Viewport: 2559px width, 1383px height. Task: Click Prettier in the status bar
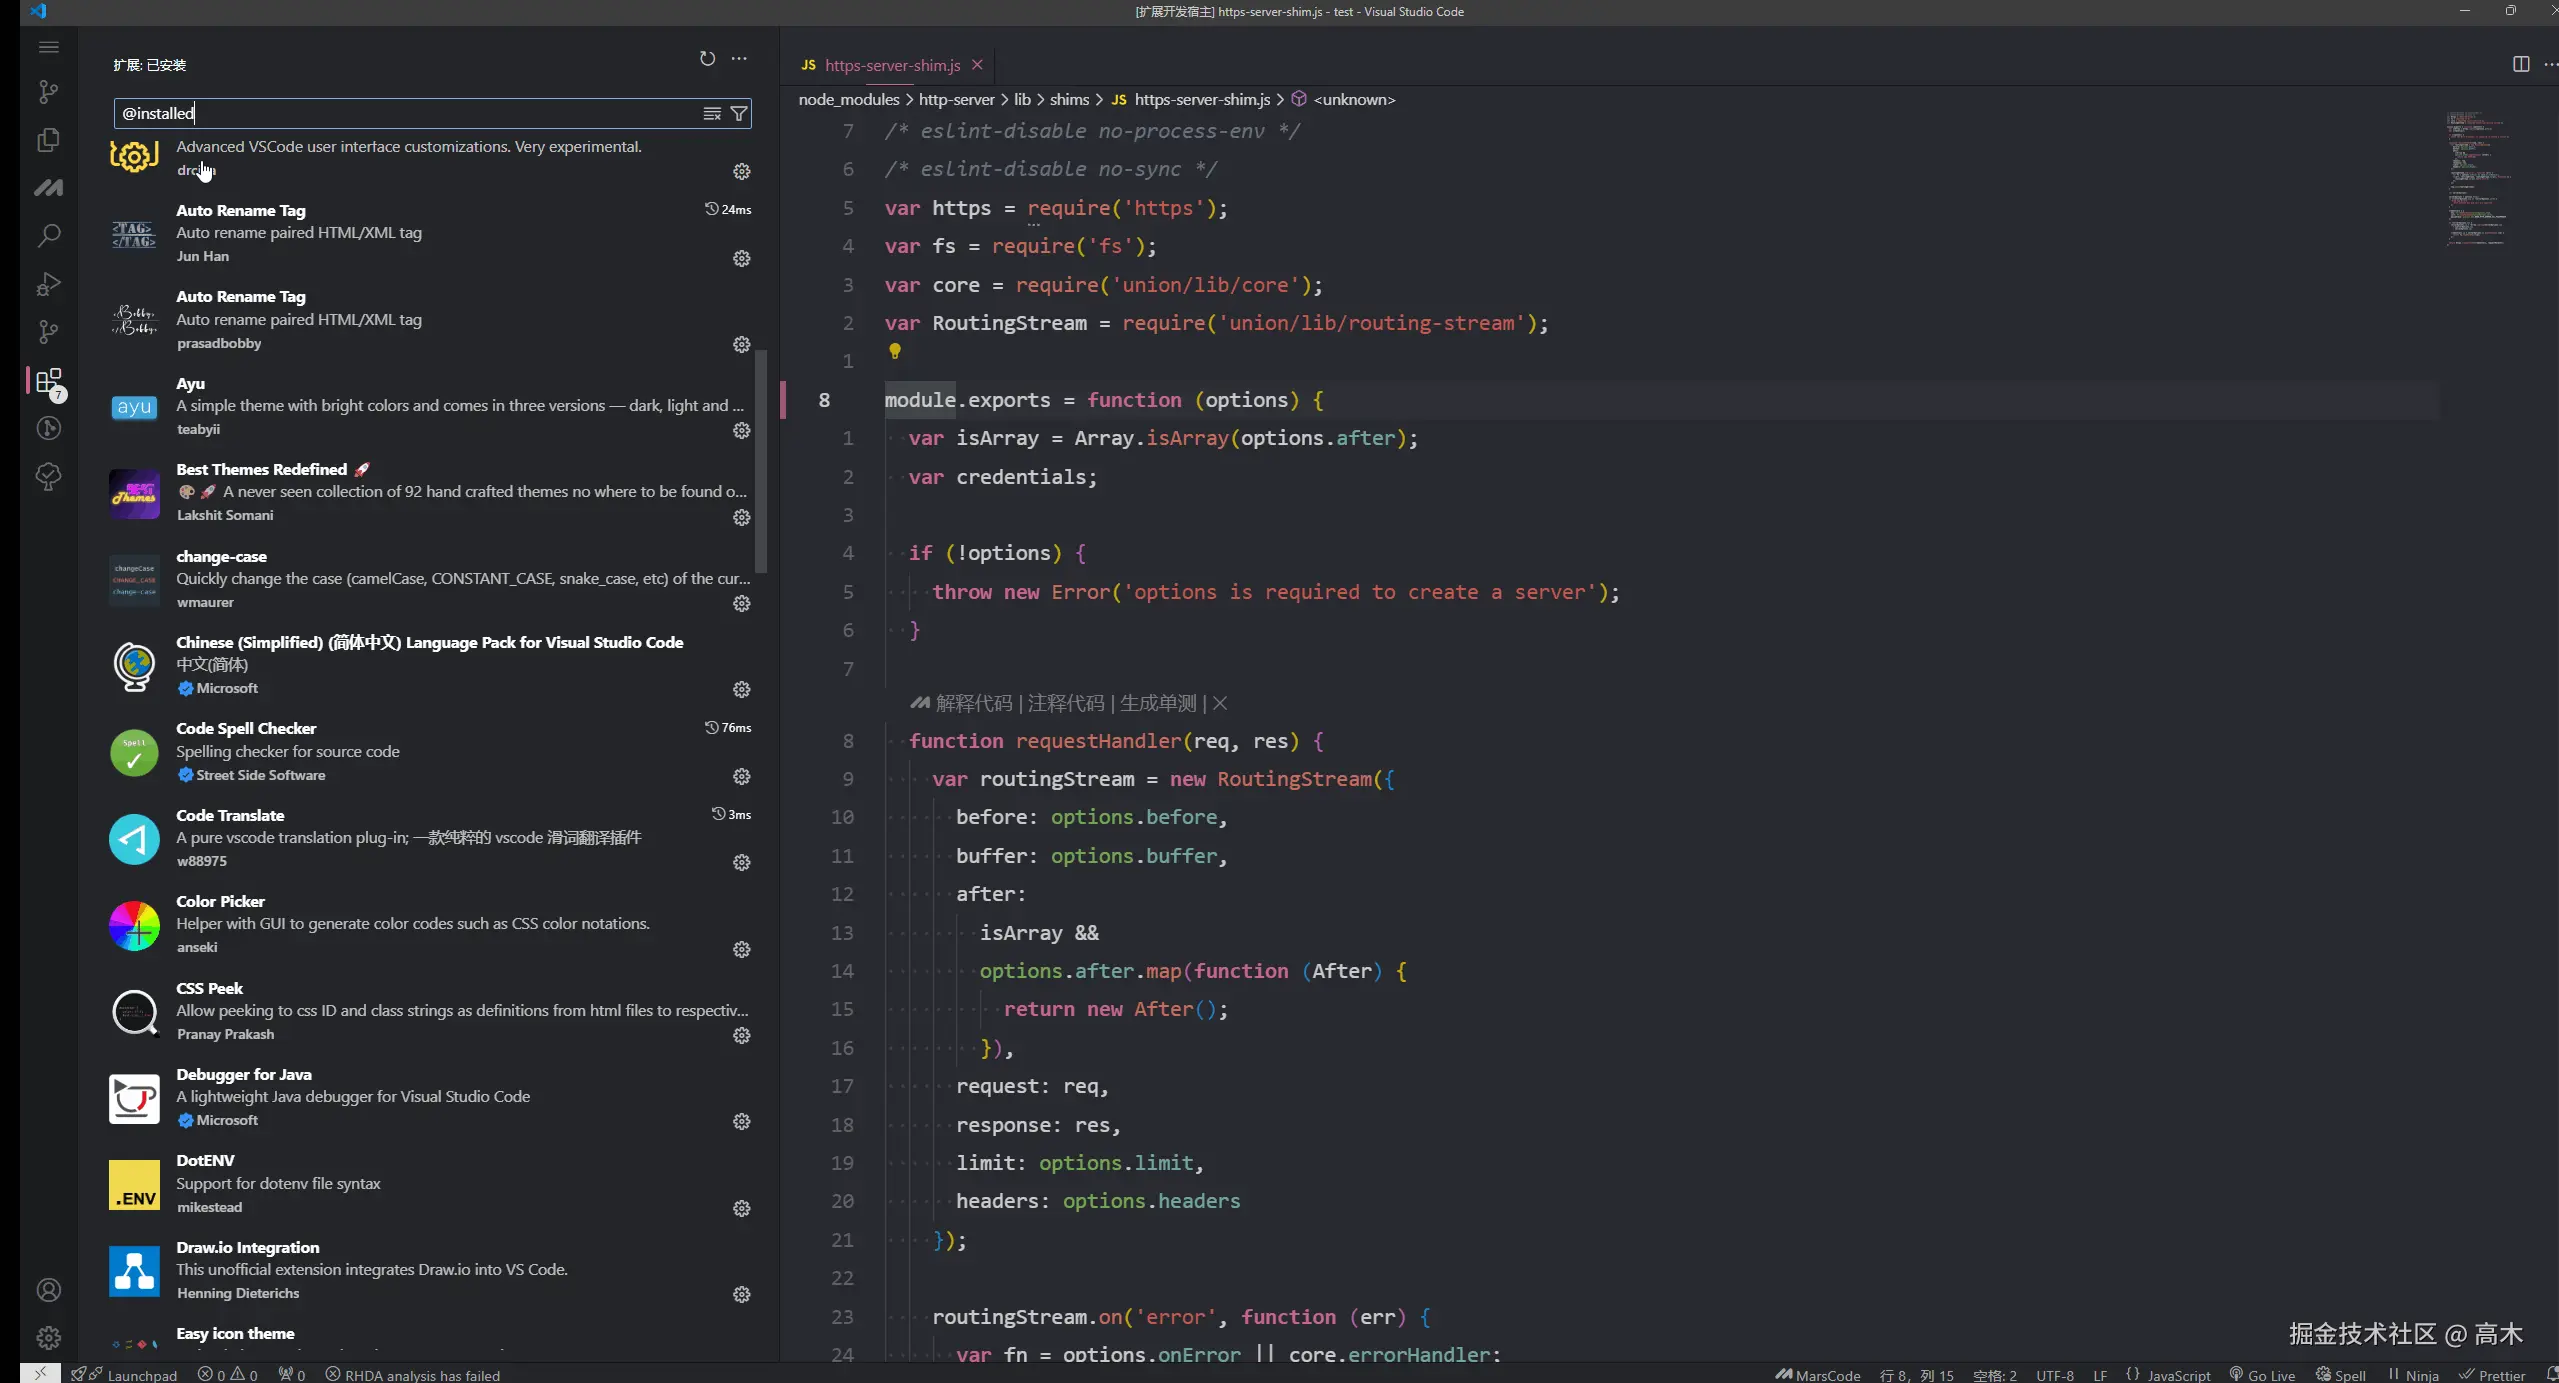[2492, 1375]
